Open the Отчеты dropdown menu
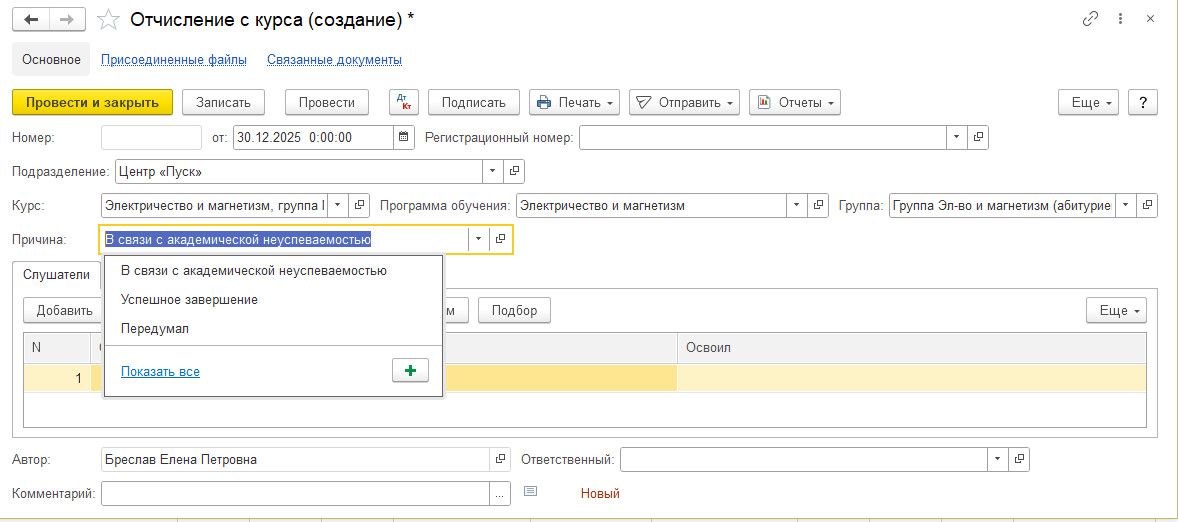The height and width of the screenshot is (522, 1178). pos(794,102)
